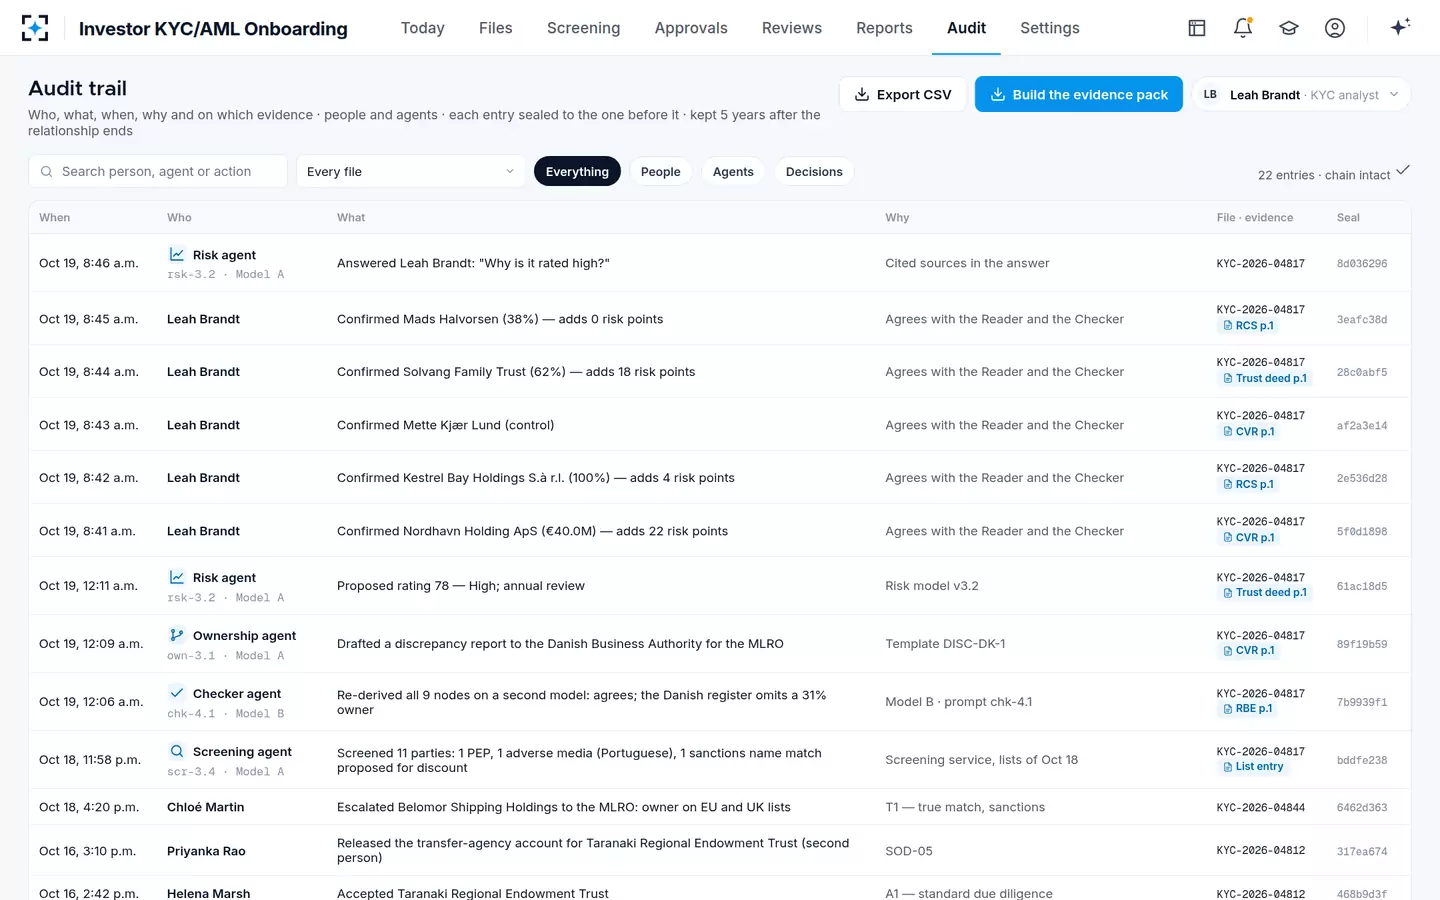Click Build the evidence pack

point(1079,94)
